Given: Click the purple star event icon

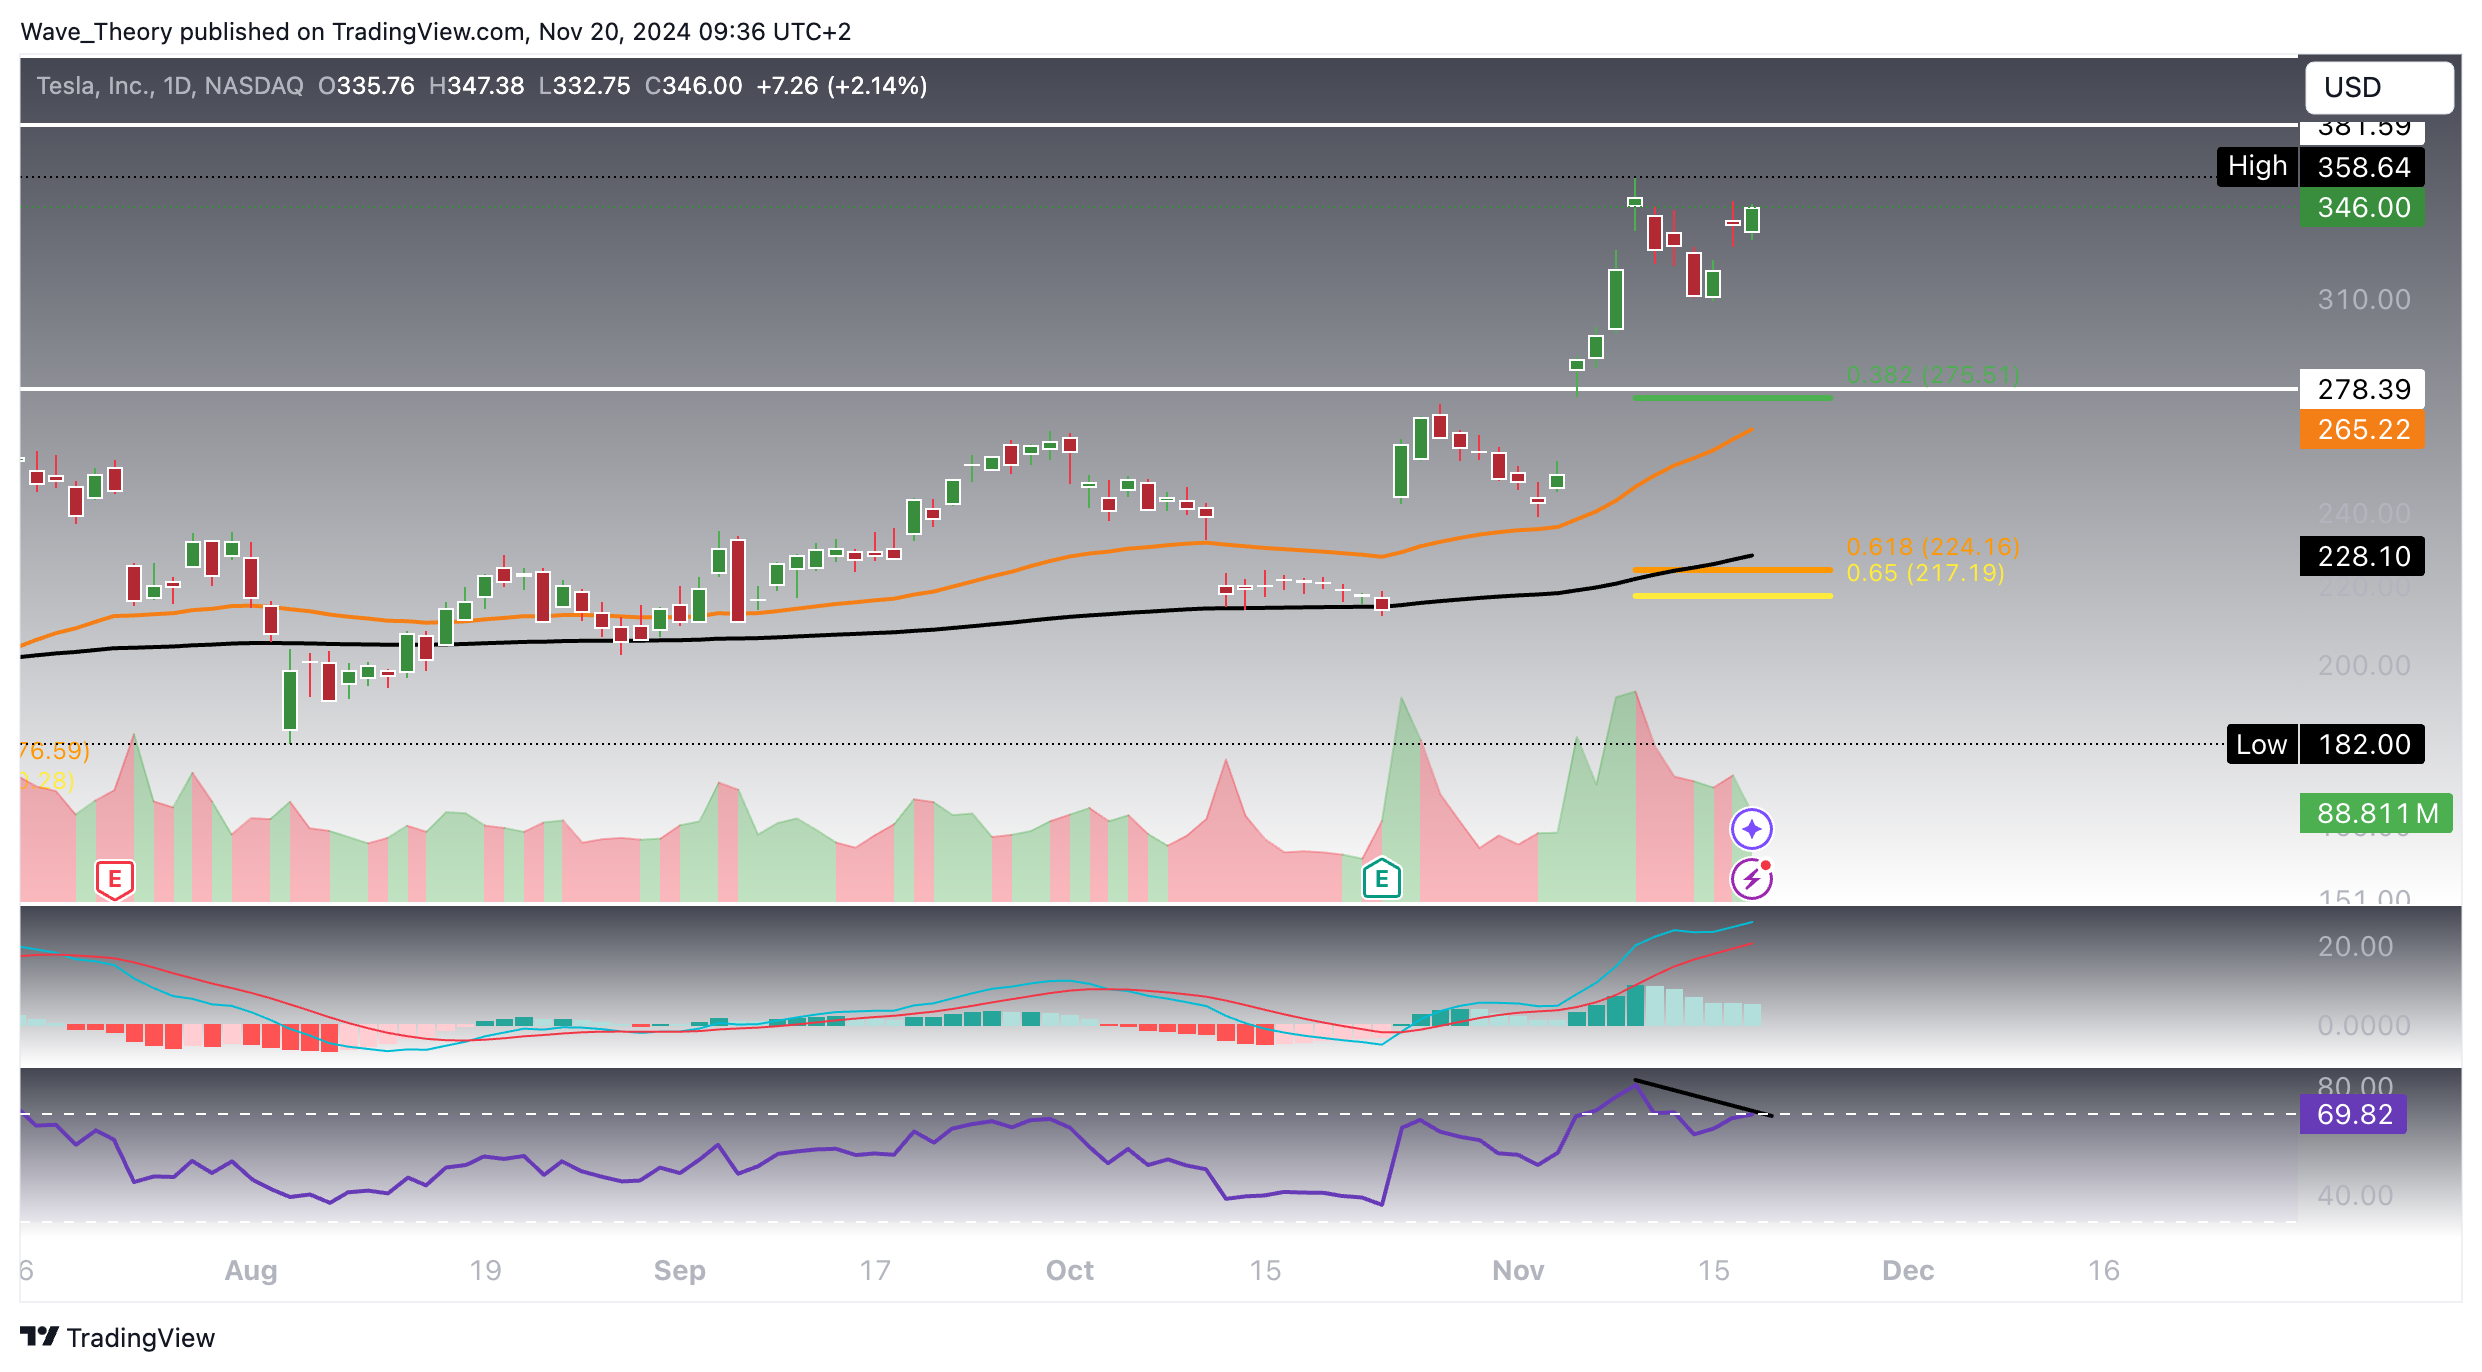Looking at the screenshot, I should point(1751,829).
